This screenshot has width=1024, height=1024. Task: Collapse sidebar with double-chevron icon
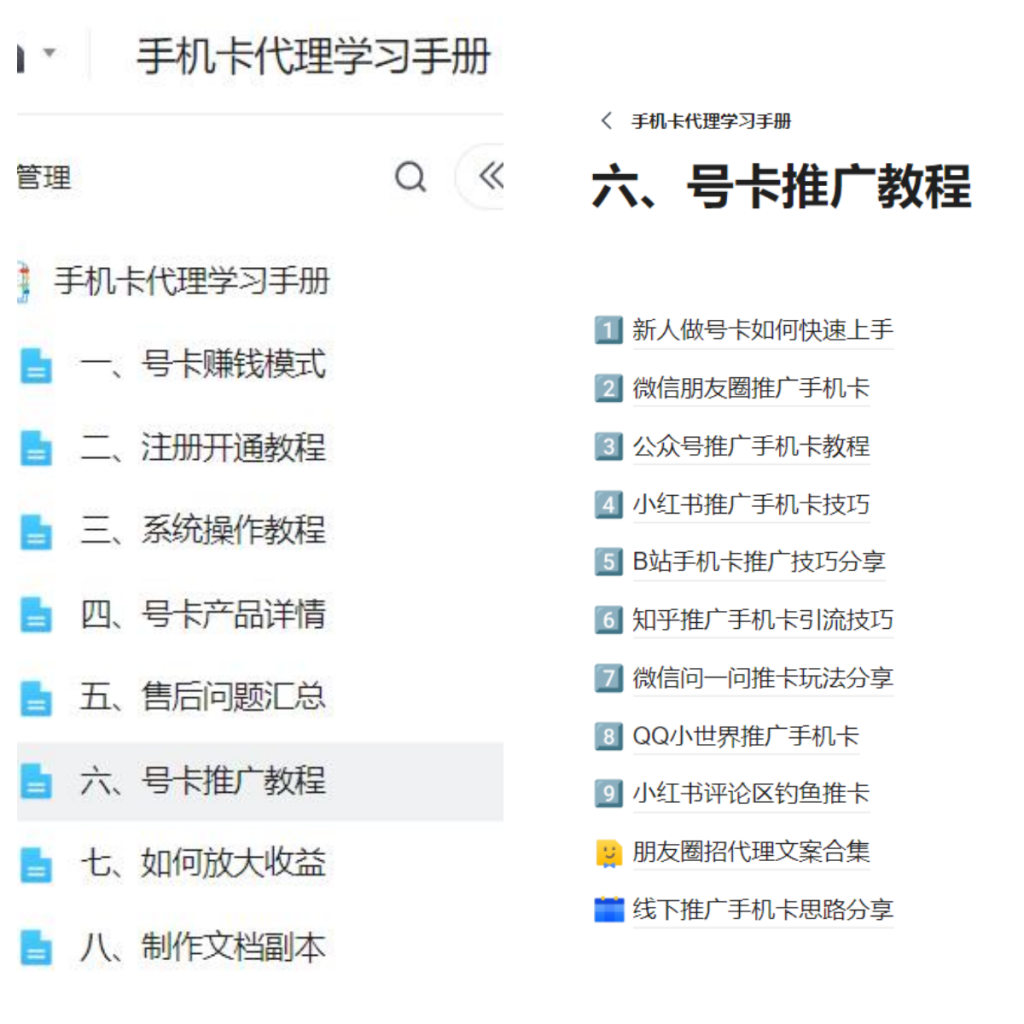[489, 178]
